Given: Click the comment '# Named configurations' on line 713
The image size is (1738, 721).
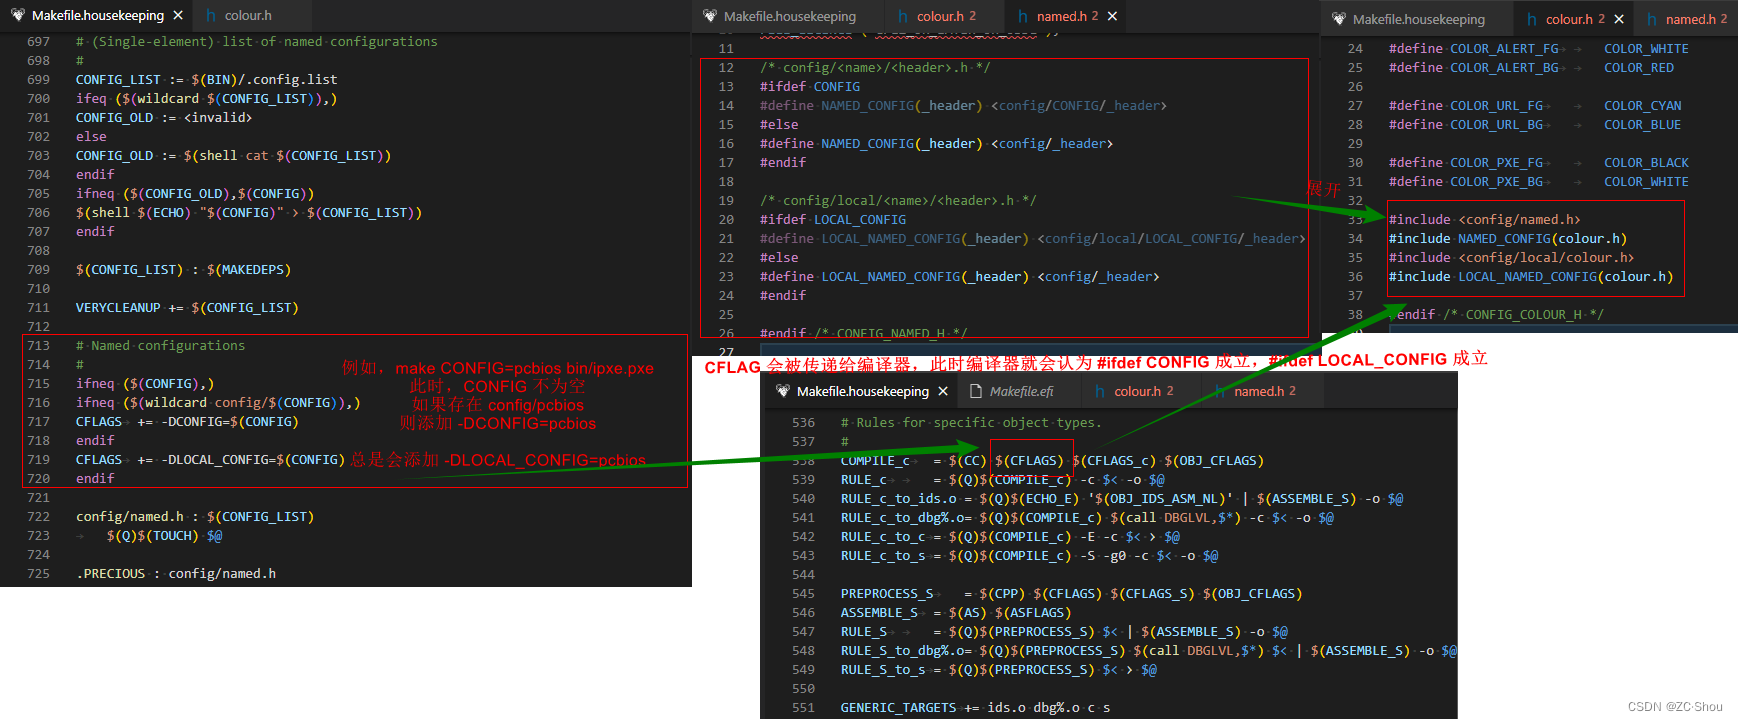Looking at the screenshot, I should 160,345.
